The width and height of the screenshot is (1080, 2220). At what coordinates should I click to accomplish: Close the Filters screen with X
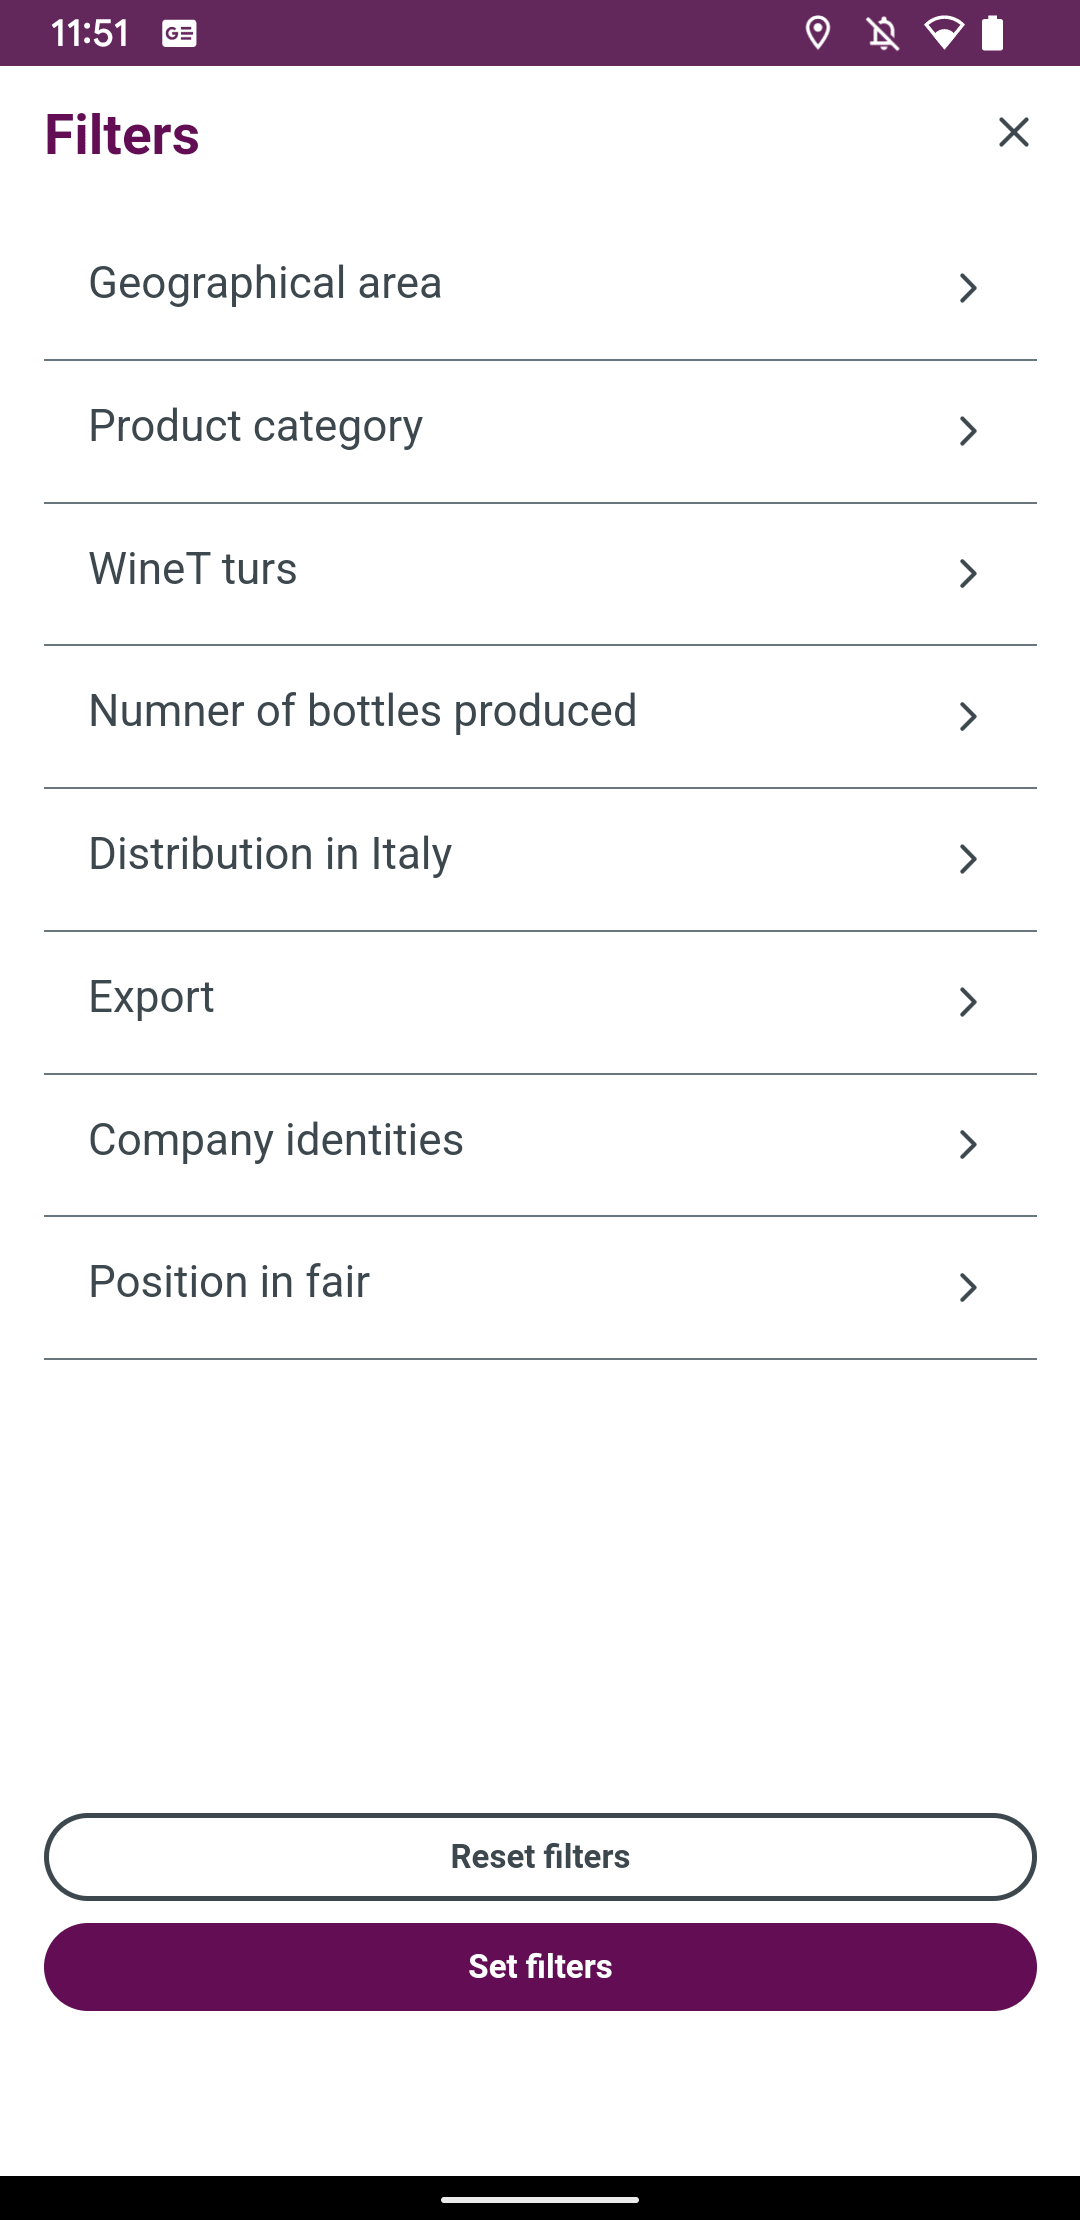click(1013, 132)
